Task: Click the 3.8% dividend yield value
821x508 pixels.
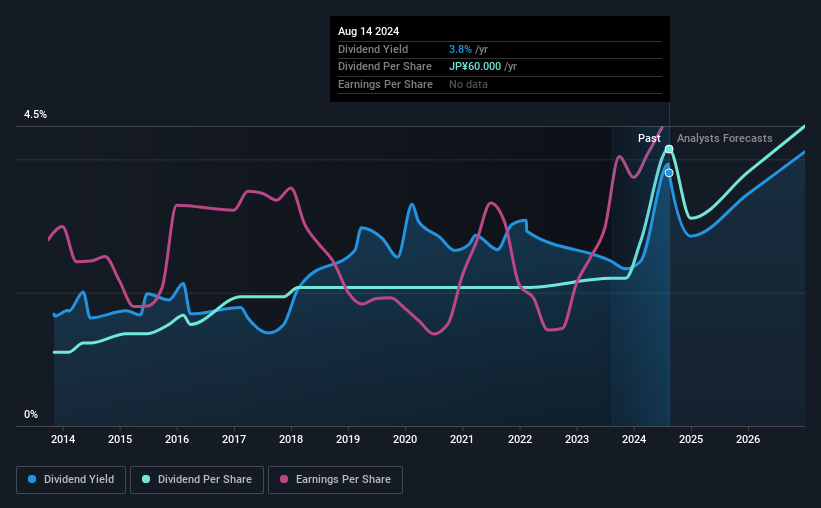Action: tap(460, 49)
